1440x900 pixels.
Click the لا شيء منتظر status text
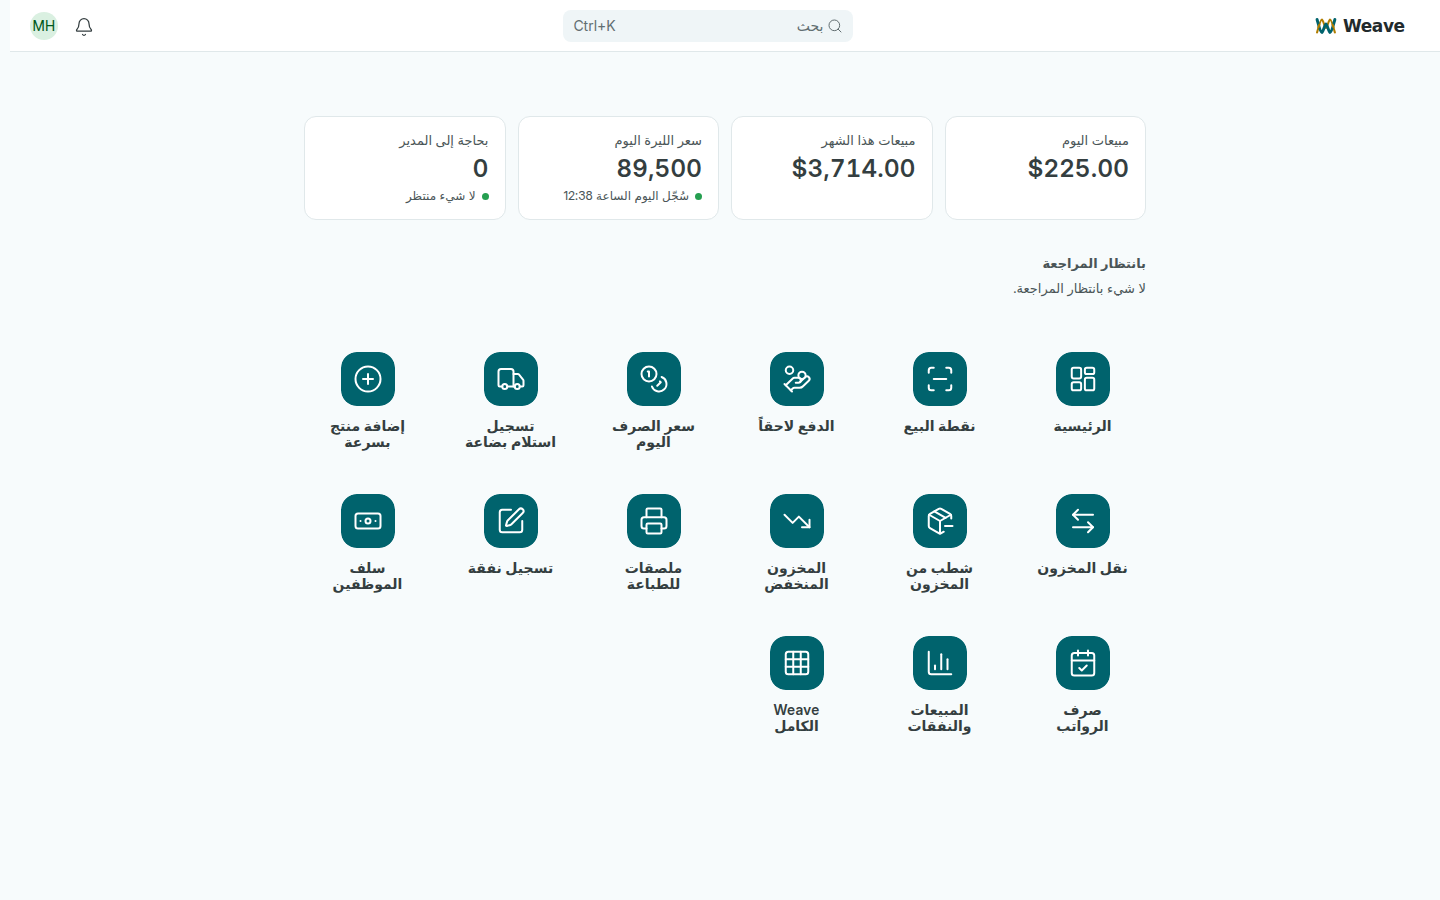(x=441, y=197)
